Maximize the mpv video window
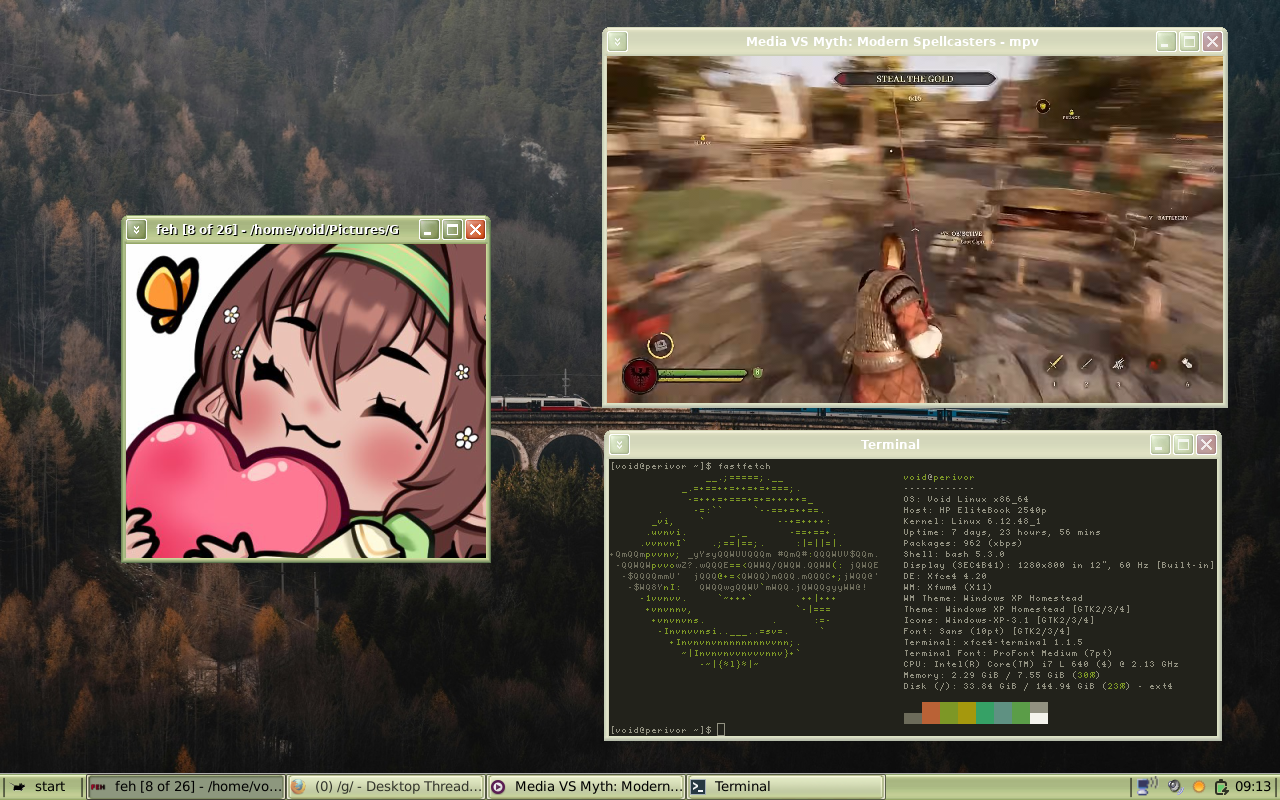The height and width of the screenshot is (800, 1280). click(x=1189, y=41)
